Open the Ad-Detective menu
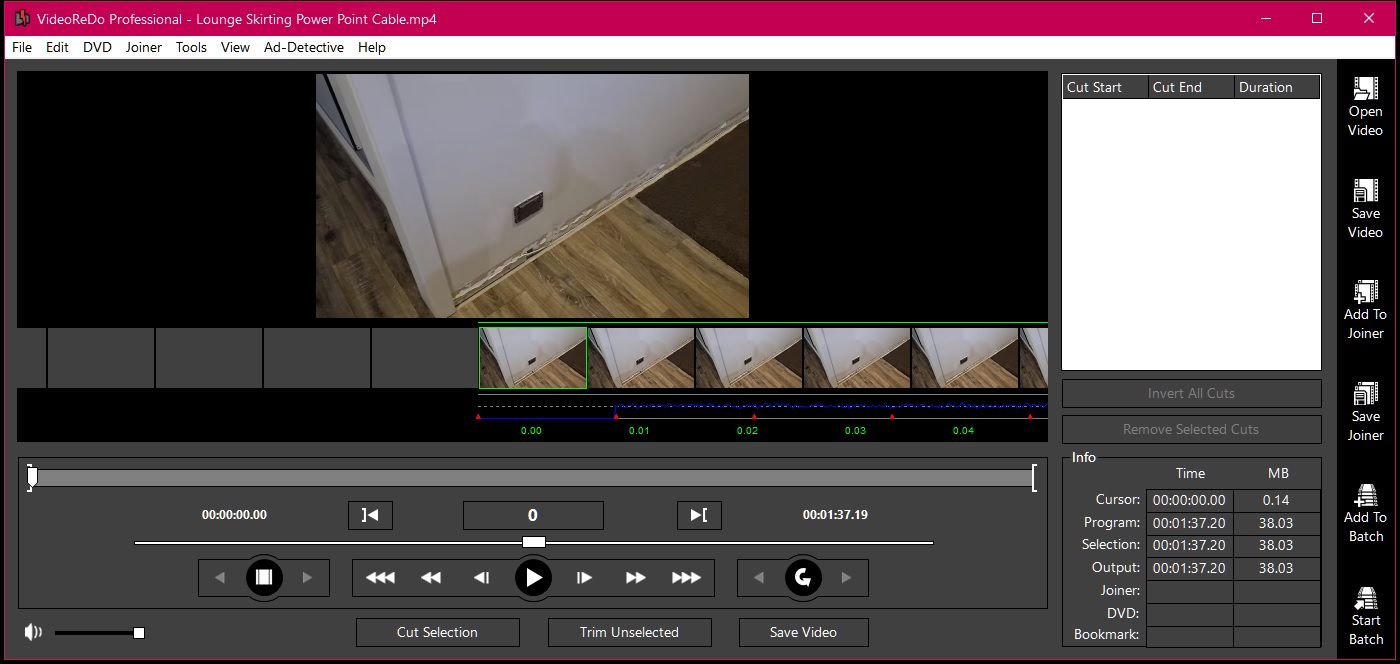Image resolution: width=1400 pixels, height=664 pixels. pyautogui.click(x=304, y=47)
